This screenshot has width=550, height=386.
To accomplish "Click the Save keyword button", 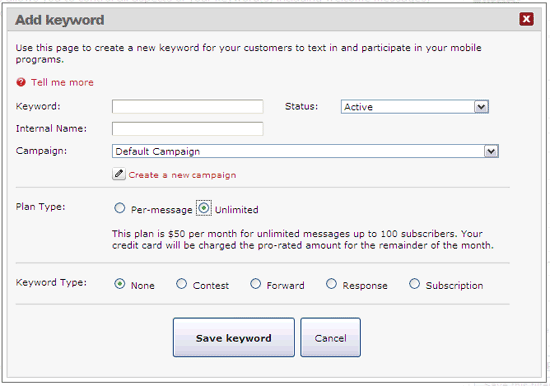I will (234, 338).
